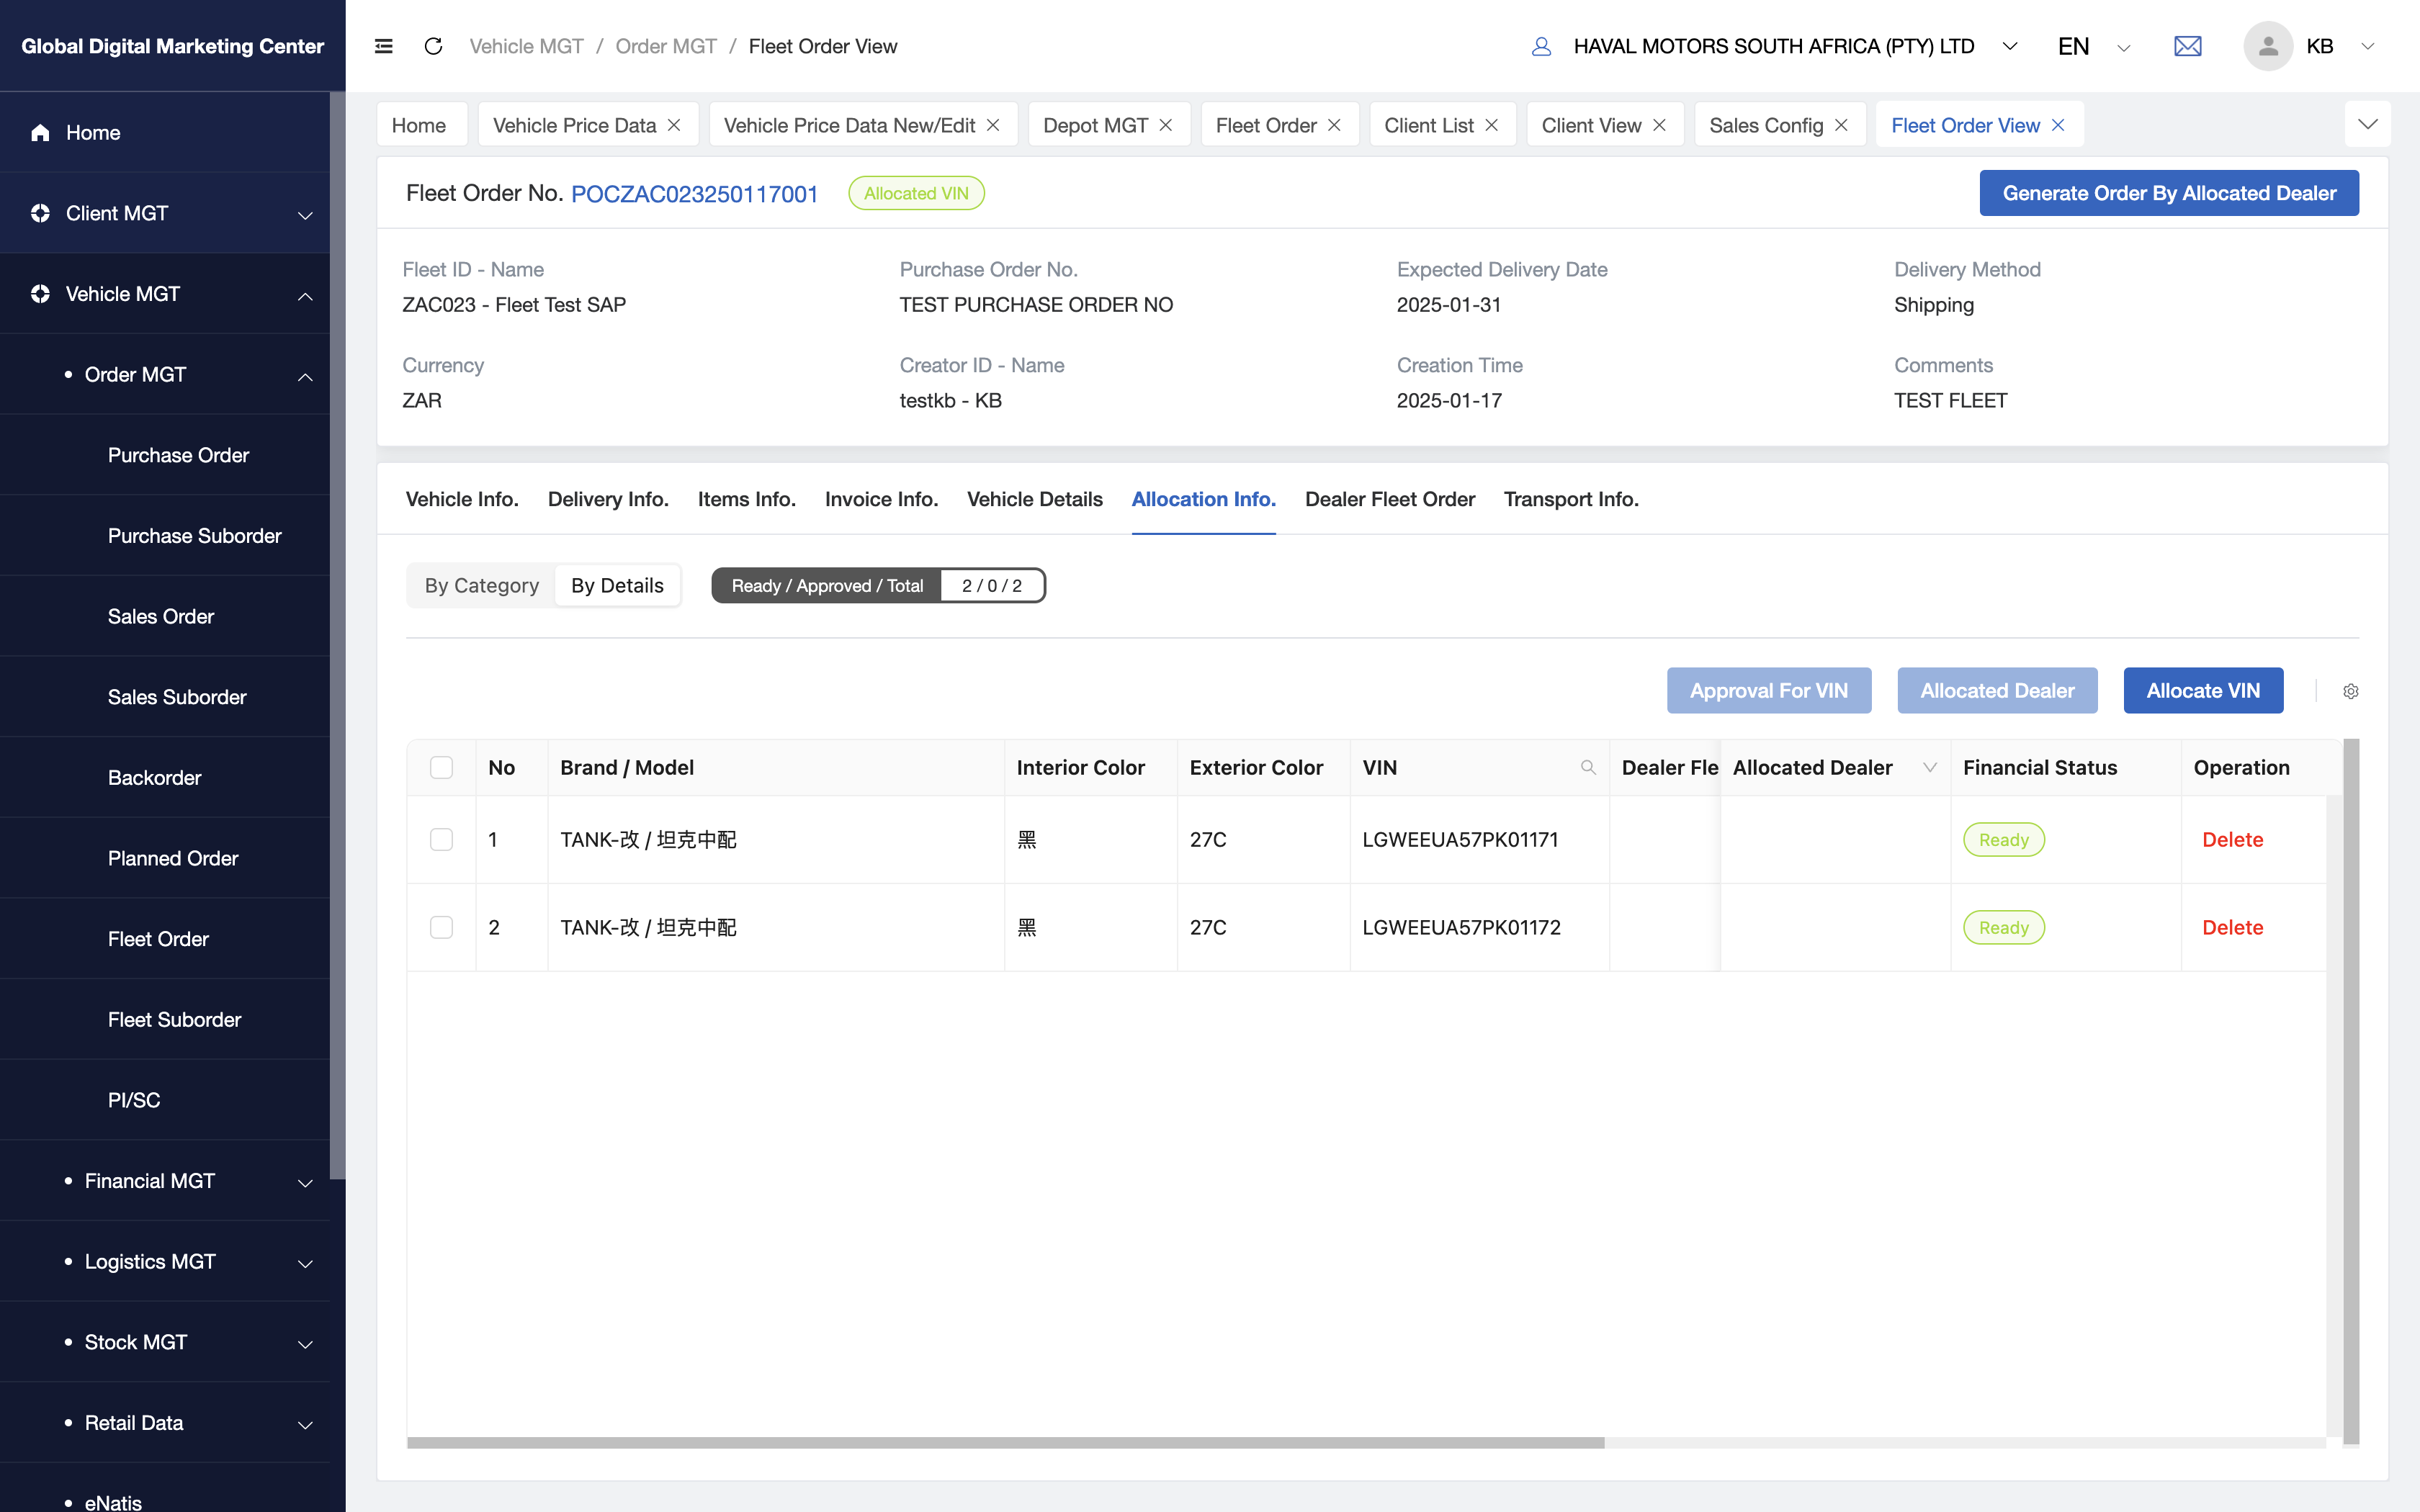Click the horizontal table scrollbar
The width and height of the screenshot is (2420, 1512).
tap(1005, 1442)
